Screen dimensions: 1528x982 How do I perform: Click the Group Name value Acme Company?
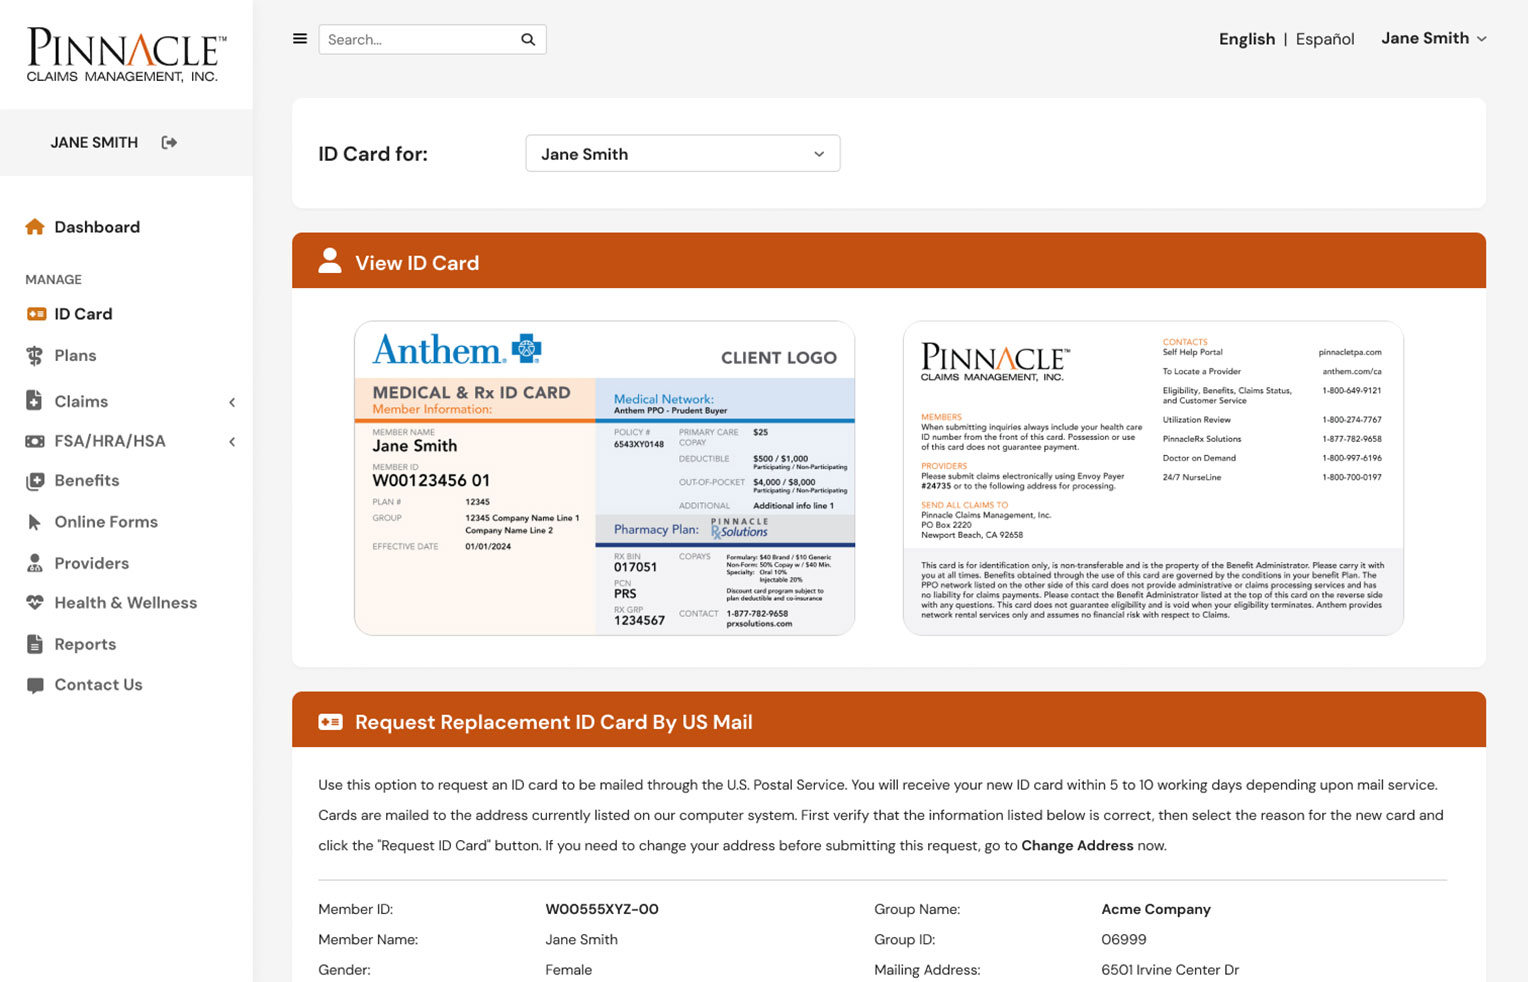[1156, 910]
